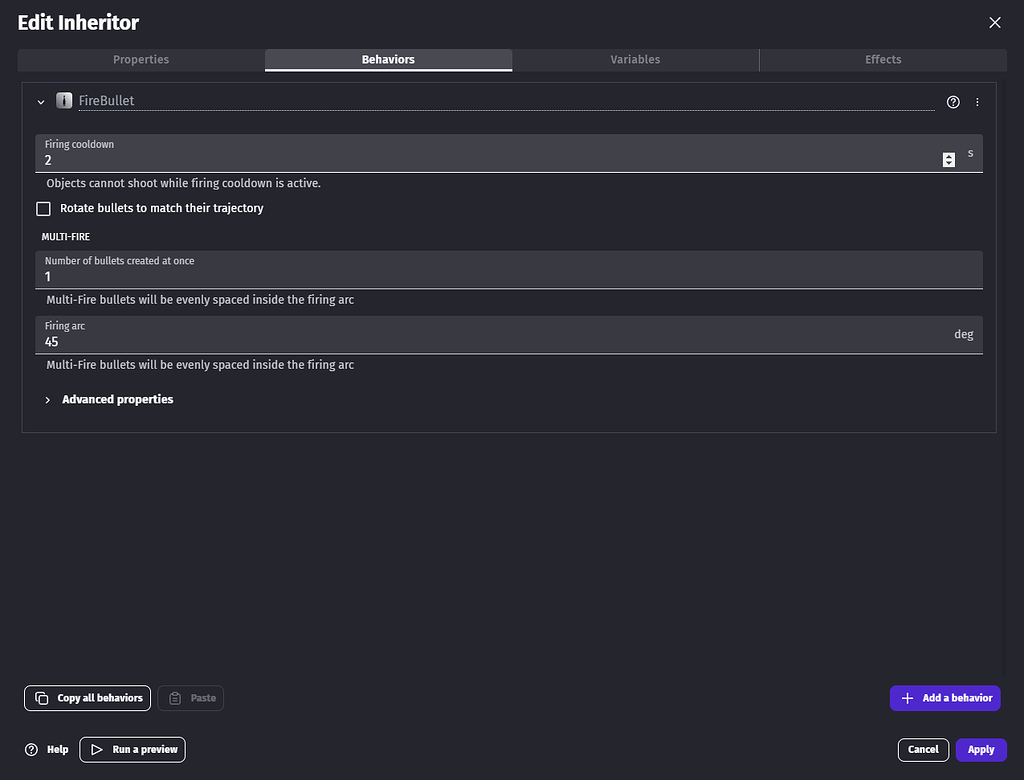Click the Edit Inheritor dialog title
The width and height of the screenshot is (1024, 780).
click(78, 23)
